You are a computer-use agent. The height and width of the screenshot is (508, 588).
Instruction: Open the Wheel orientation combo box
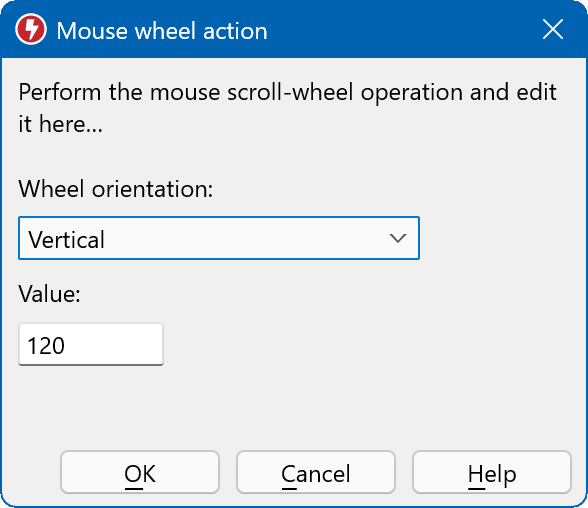(x=219, y=238)
